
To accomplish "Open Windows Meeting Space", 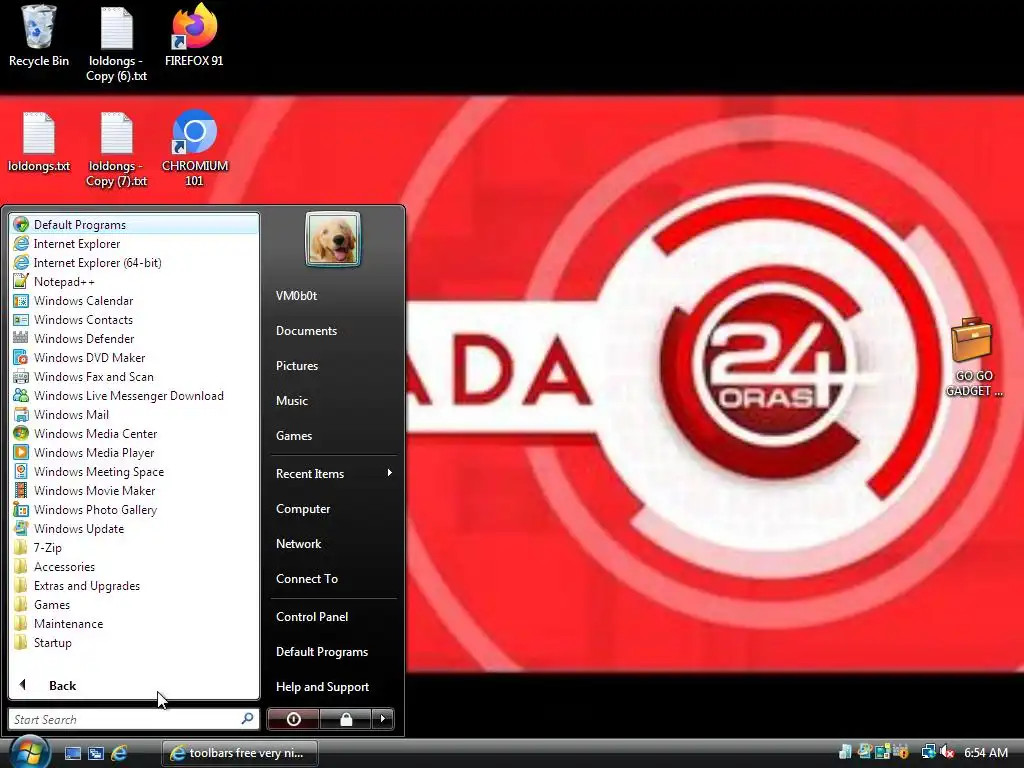I will click(x=134, y=471).
